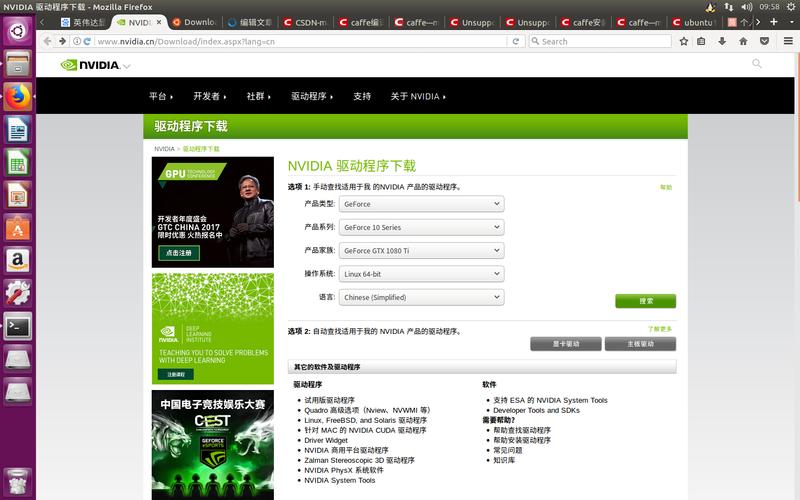Screen dimensions: 800x500
Task: Open System Settings gear-wrench icon
Action: (18, 293)
